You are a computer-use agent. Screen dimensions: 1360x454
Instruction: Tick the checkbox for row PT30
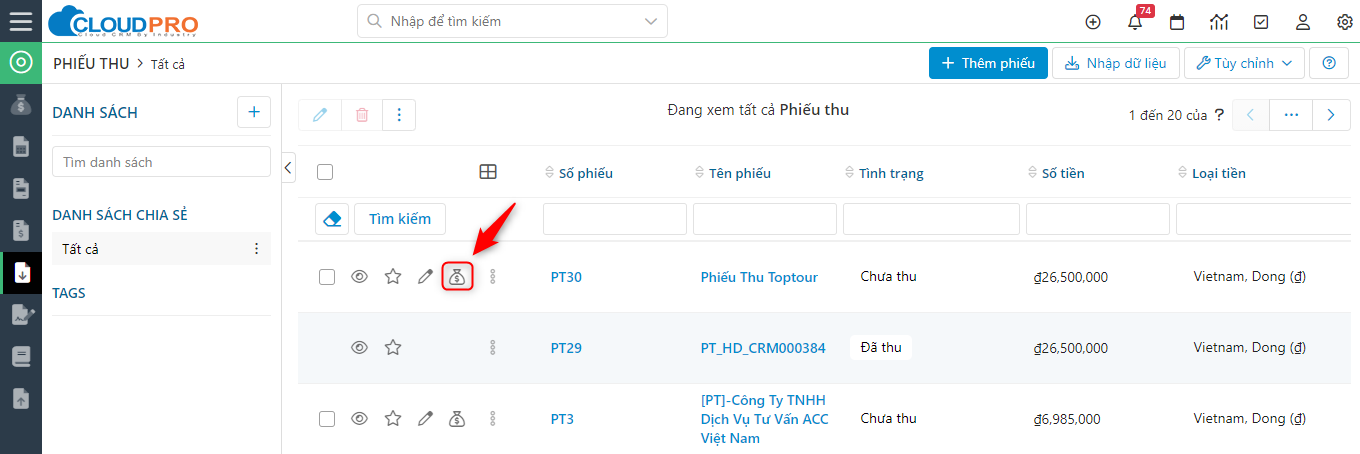click(x=327, y=277)
